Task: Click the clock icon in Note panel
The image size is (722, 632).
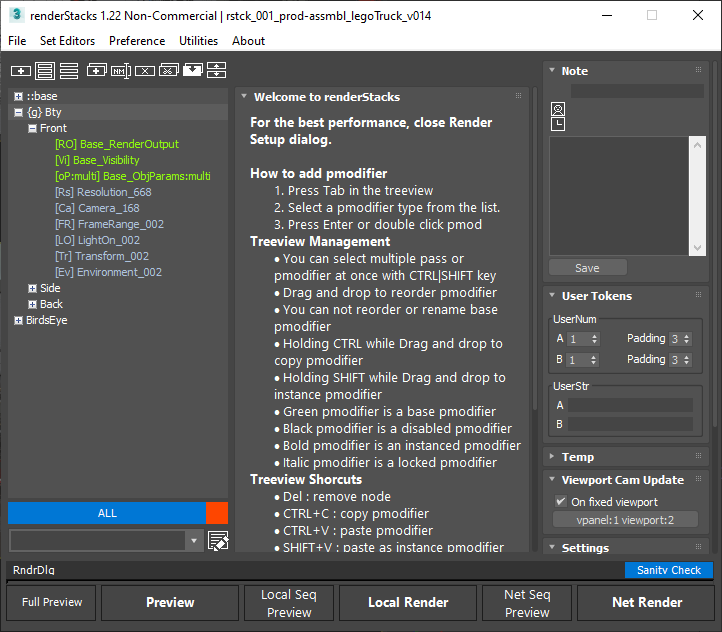Action: pyautogui.click(x=558, y=124)
